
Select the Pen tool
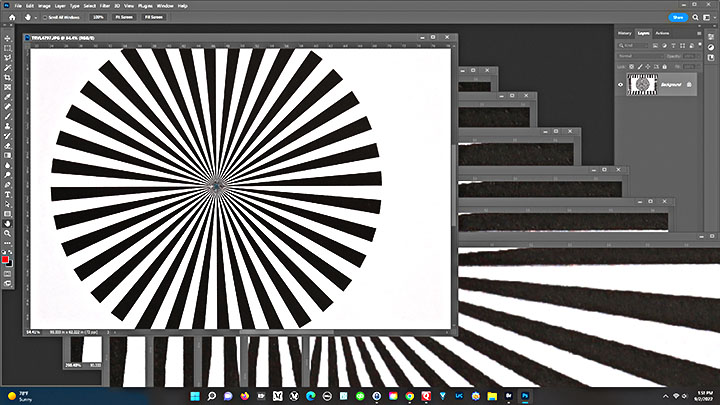pos(7,185)
